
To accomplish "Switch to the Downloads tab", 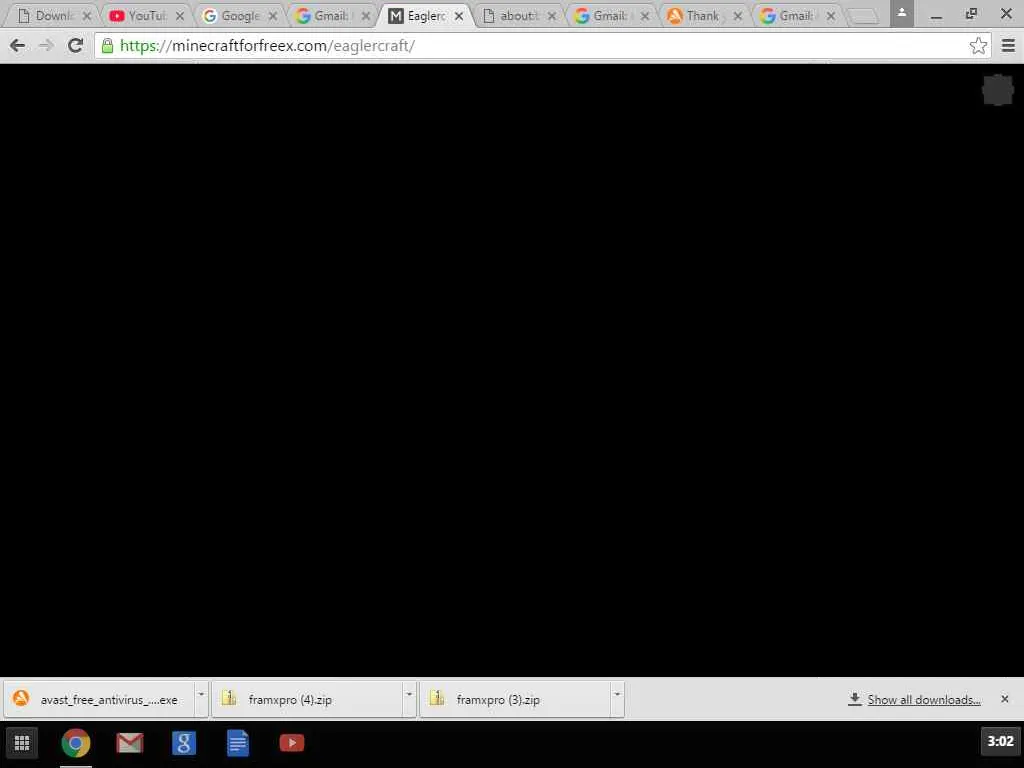I will click(x=53, y=16).
